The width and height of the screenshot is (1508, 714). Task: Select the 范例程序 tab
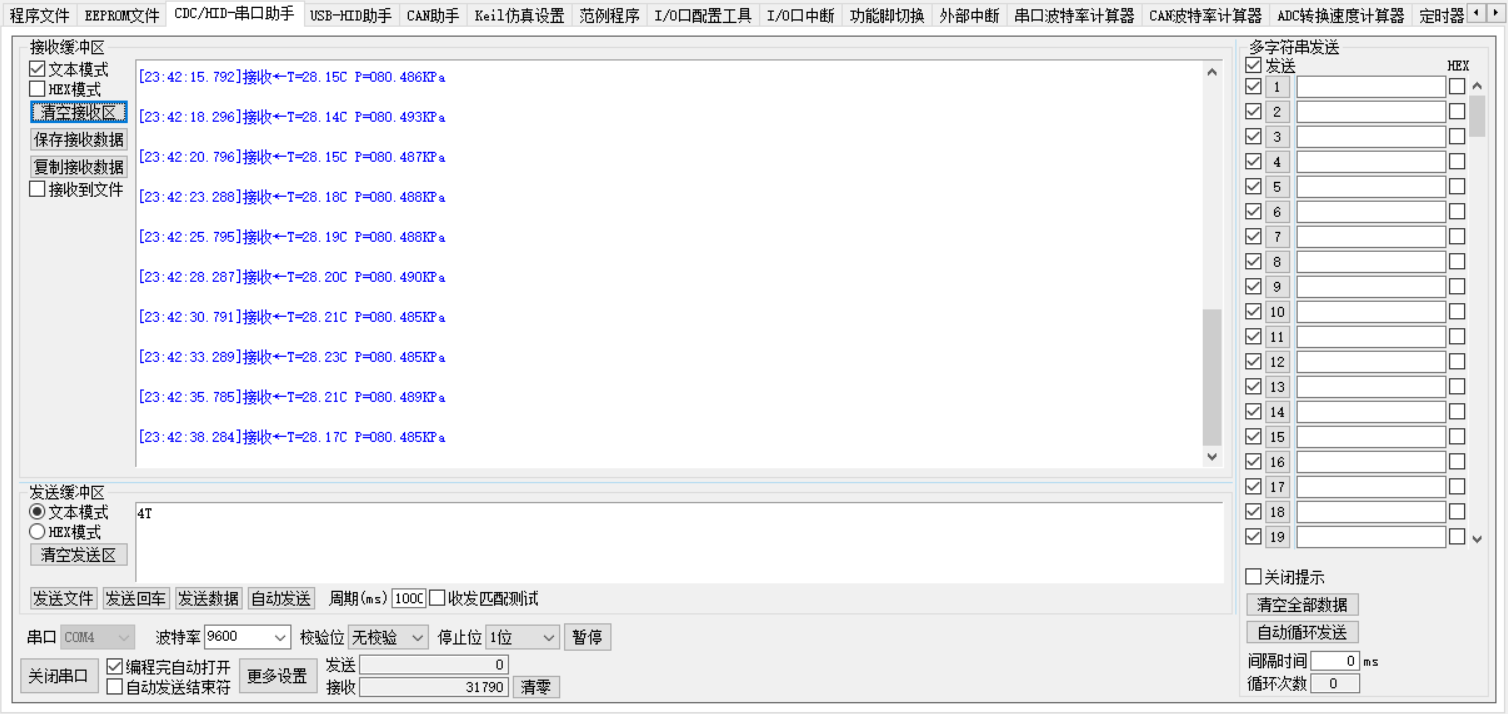pos(609,16)
